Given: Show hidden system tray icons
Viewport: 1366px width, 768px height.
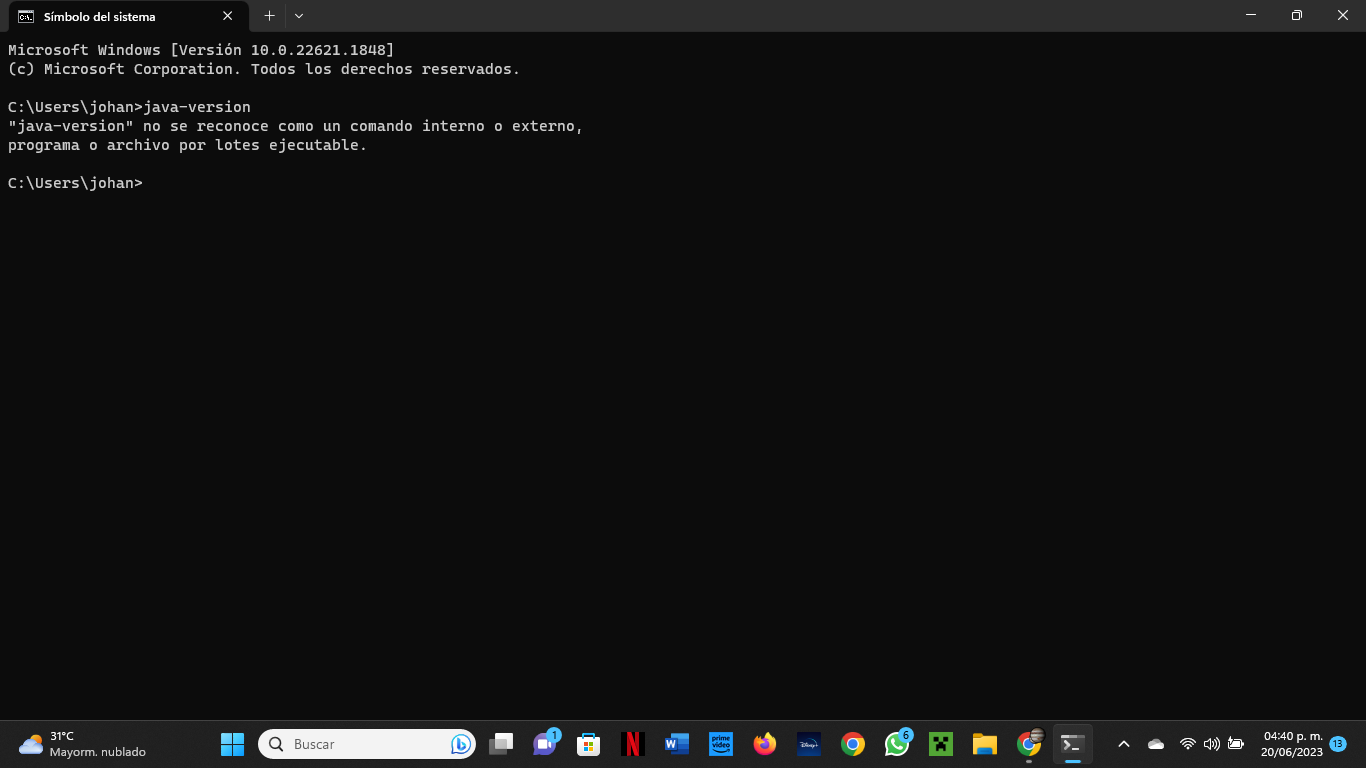Looking at the screenshot, I should (x=1124, y=744).
